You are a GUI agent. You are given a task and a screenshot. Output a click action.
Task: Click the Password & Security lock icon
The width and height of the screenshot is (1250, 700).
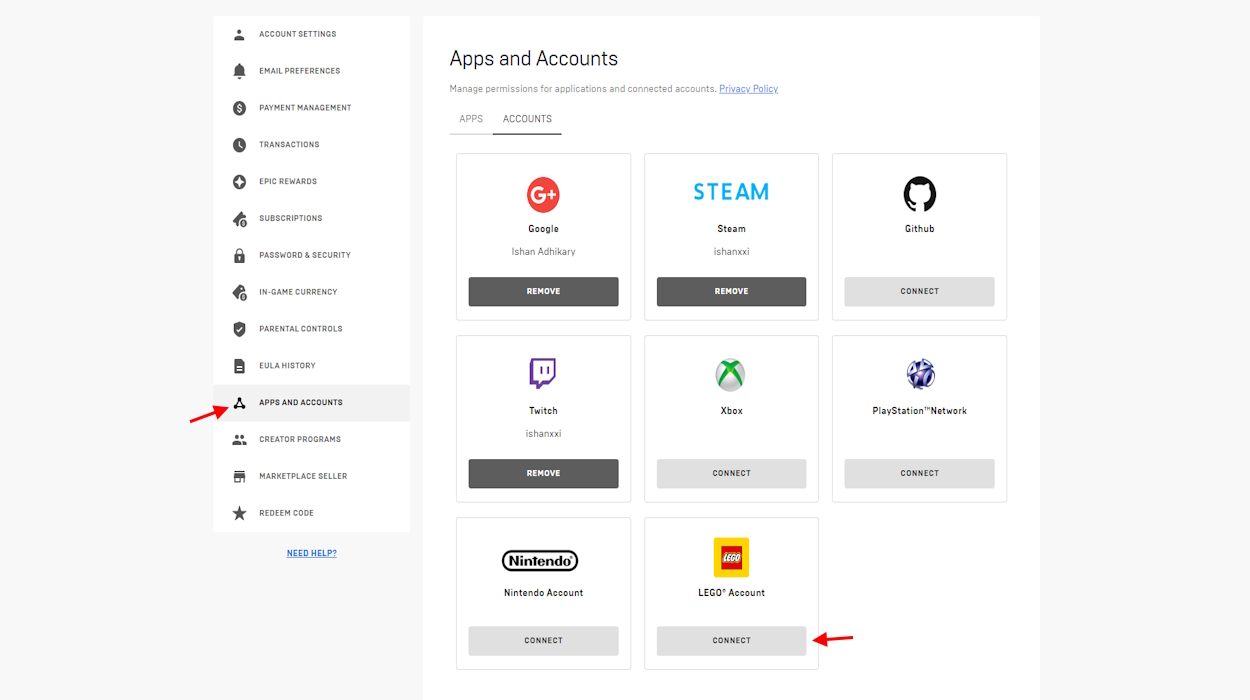[239, 255]
